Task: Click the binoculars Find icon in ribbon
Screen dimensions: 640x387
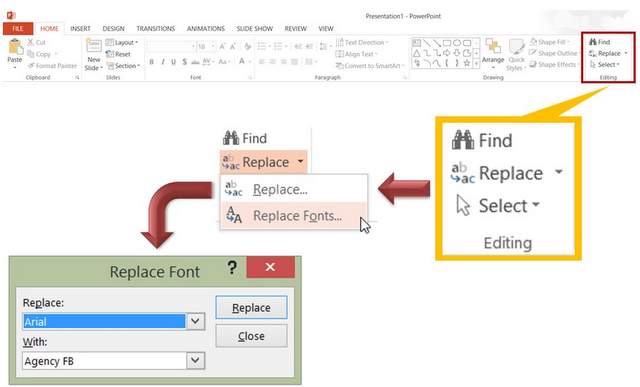Action: (593, 42)
